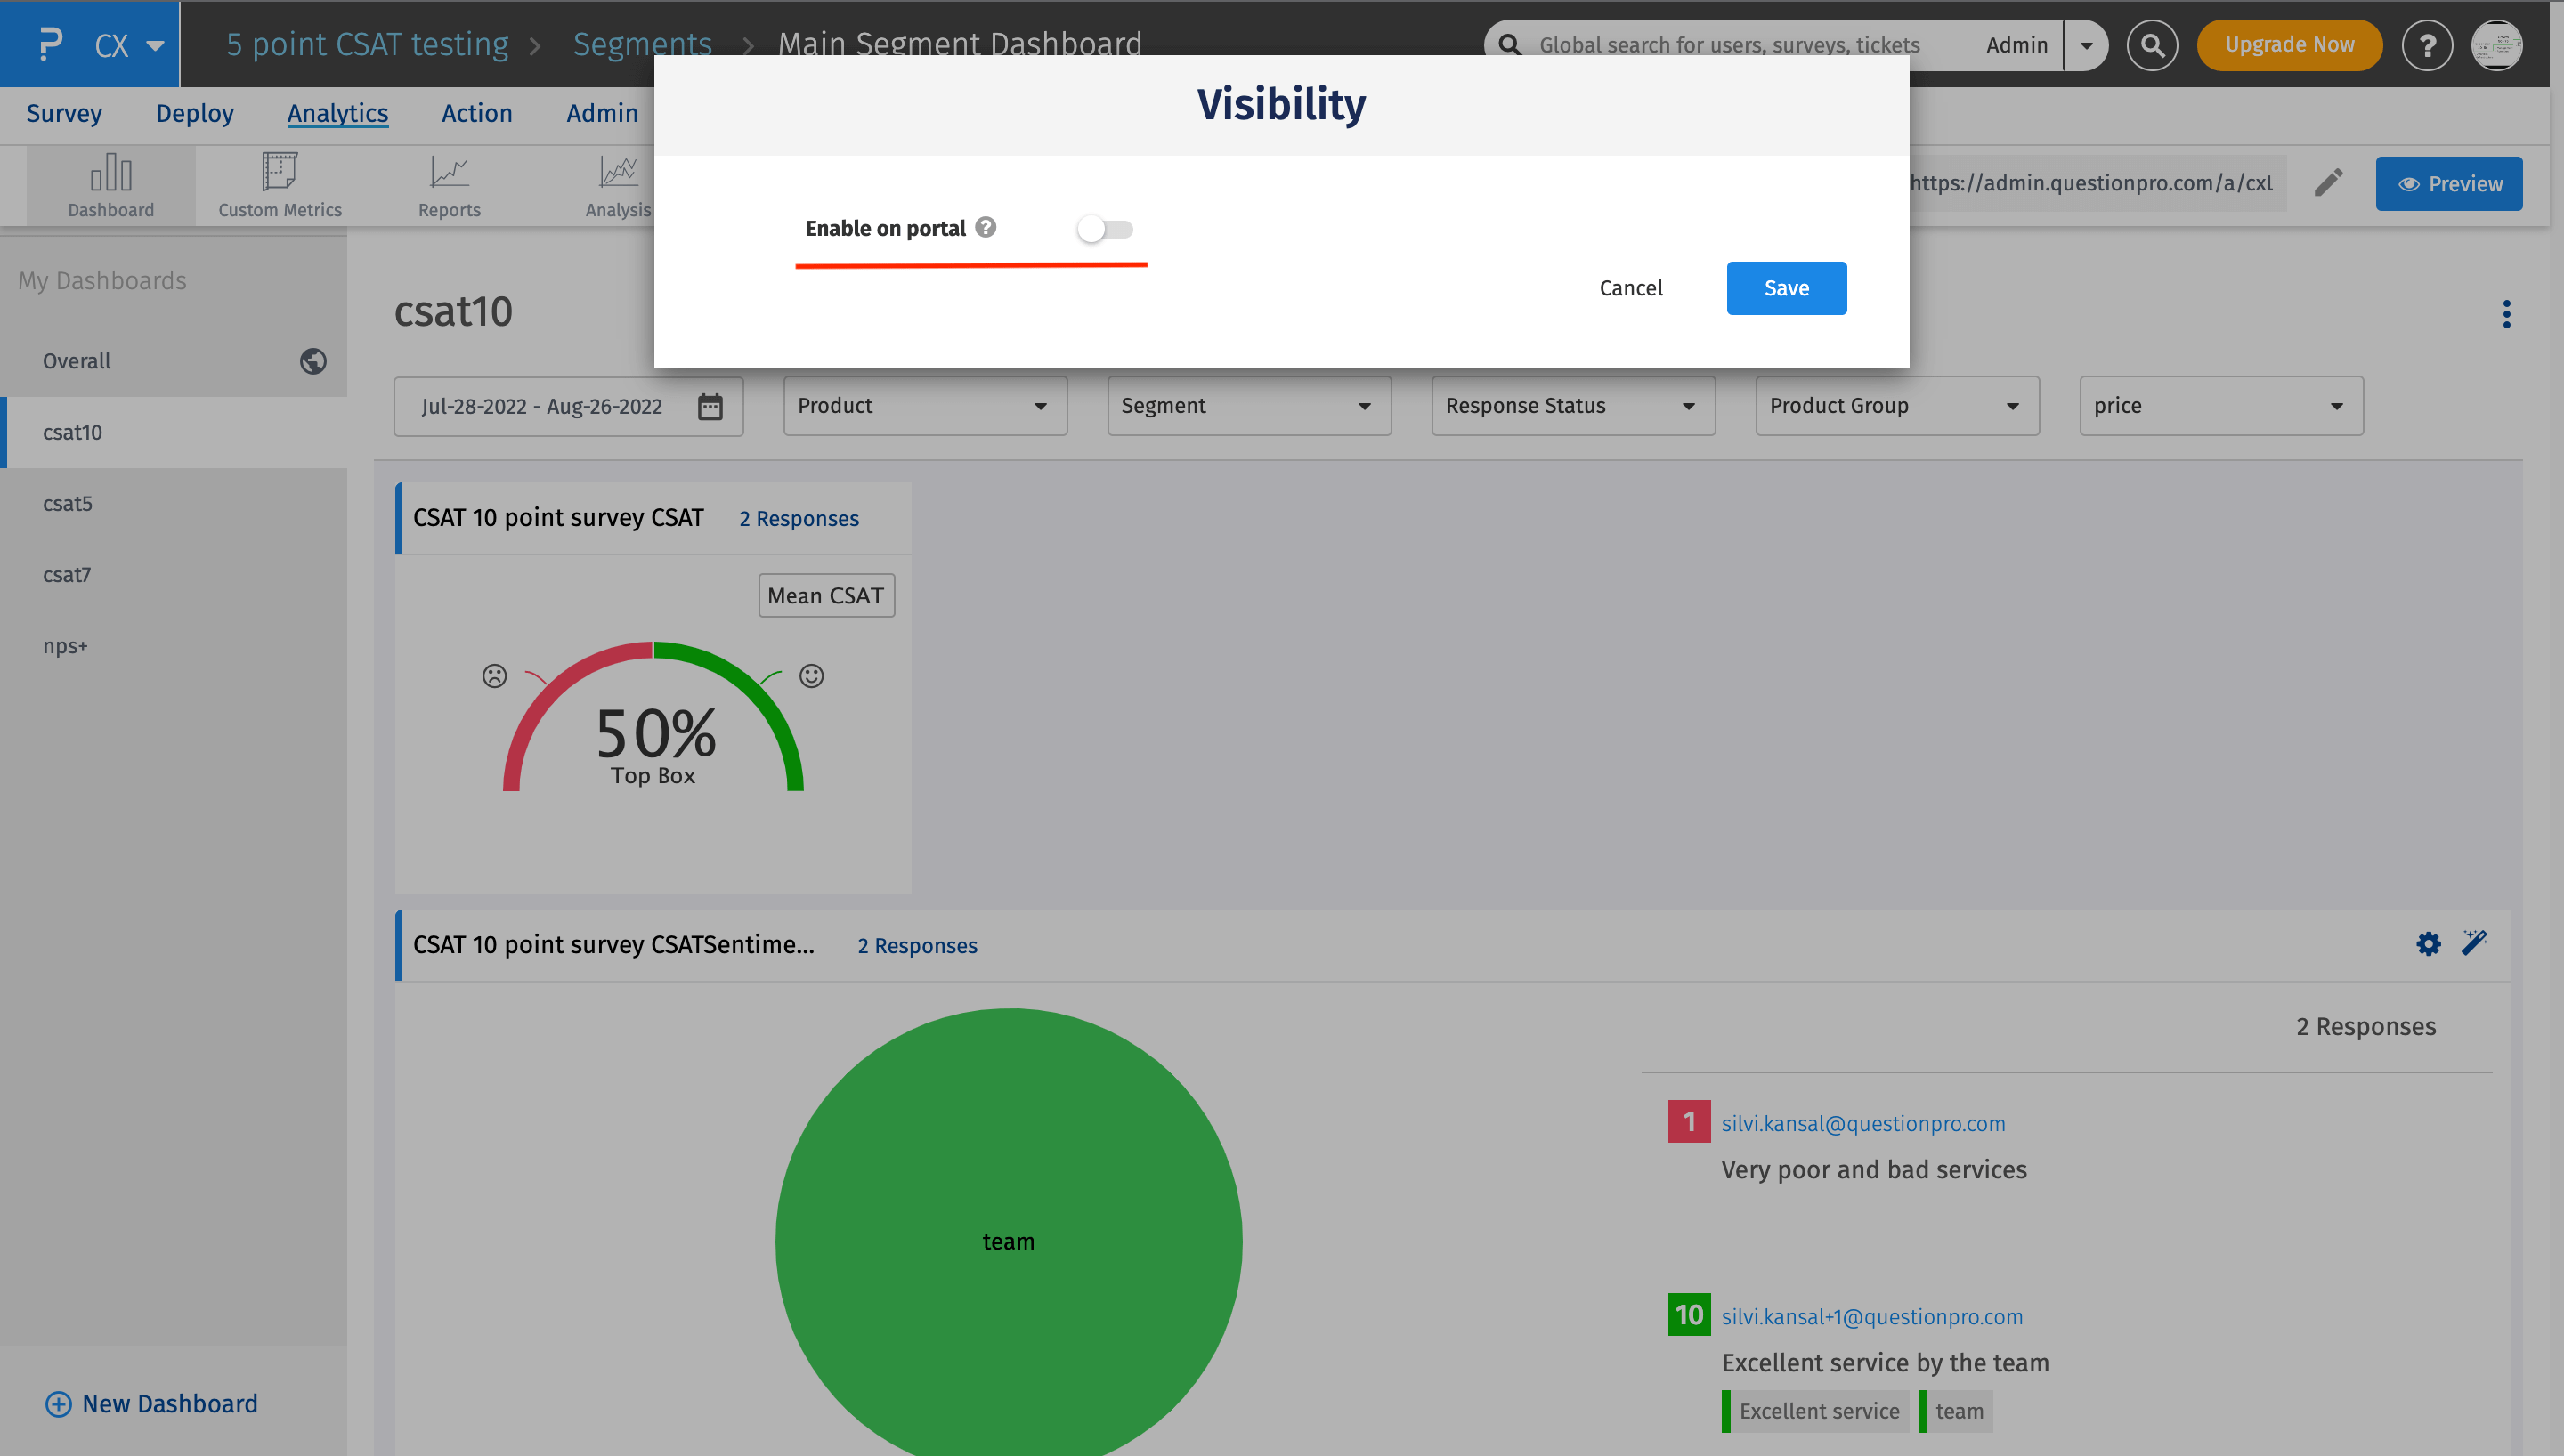Open the Custom Metrics panel

click(x=279, y=185)
